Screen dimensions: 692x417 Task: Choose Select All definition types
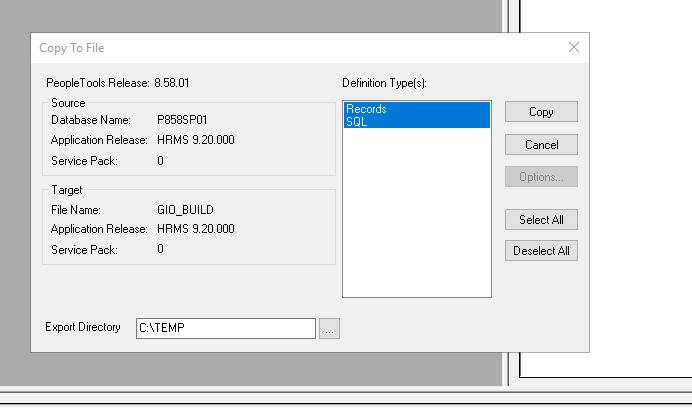(x=541, y=220)
